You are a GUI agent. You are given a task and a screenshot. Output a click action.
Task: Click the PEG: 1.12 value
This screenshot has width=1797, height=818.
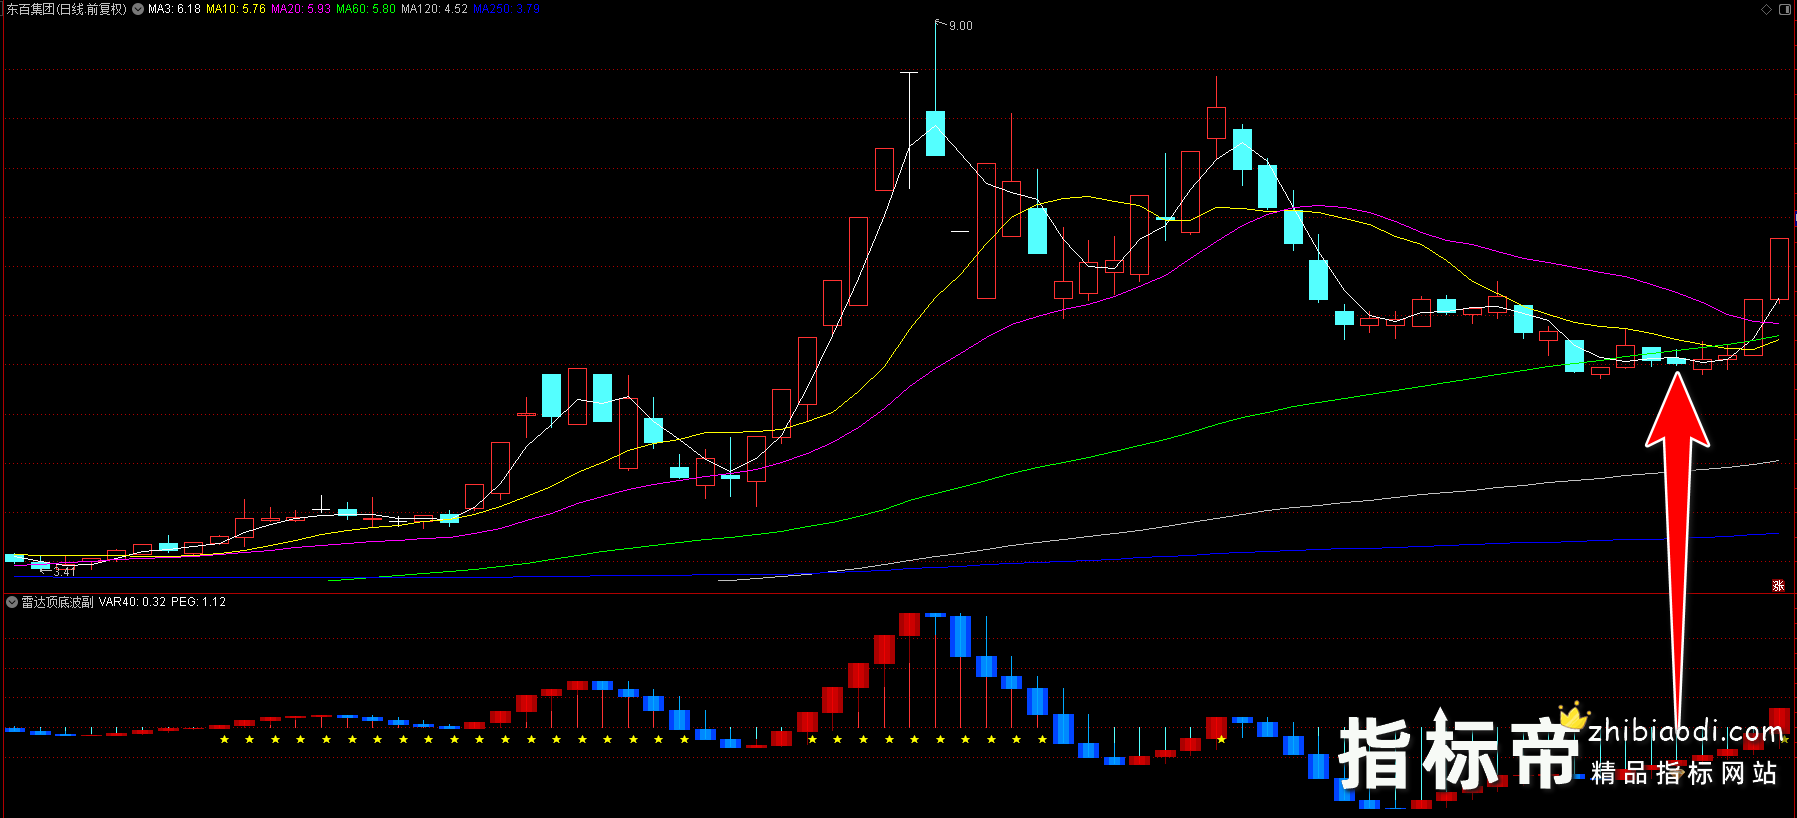[198, 602]
